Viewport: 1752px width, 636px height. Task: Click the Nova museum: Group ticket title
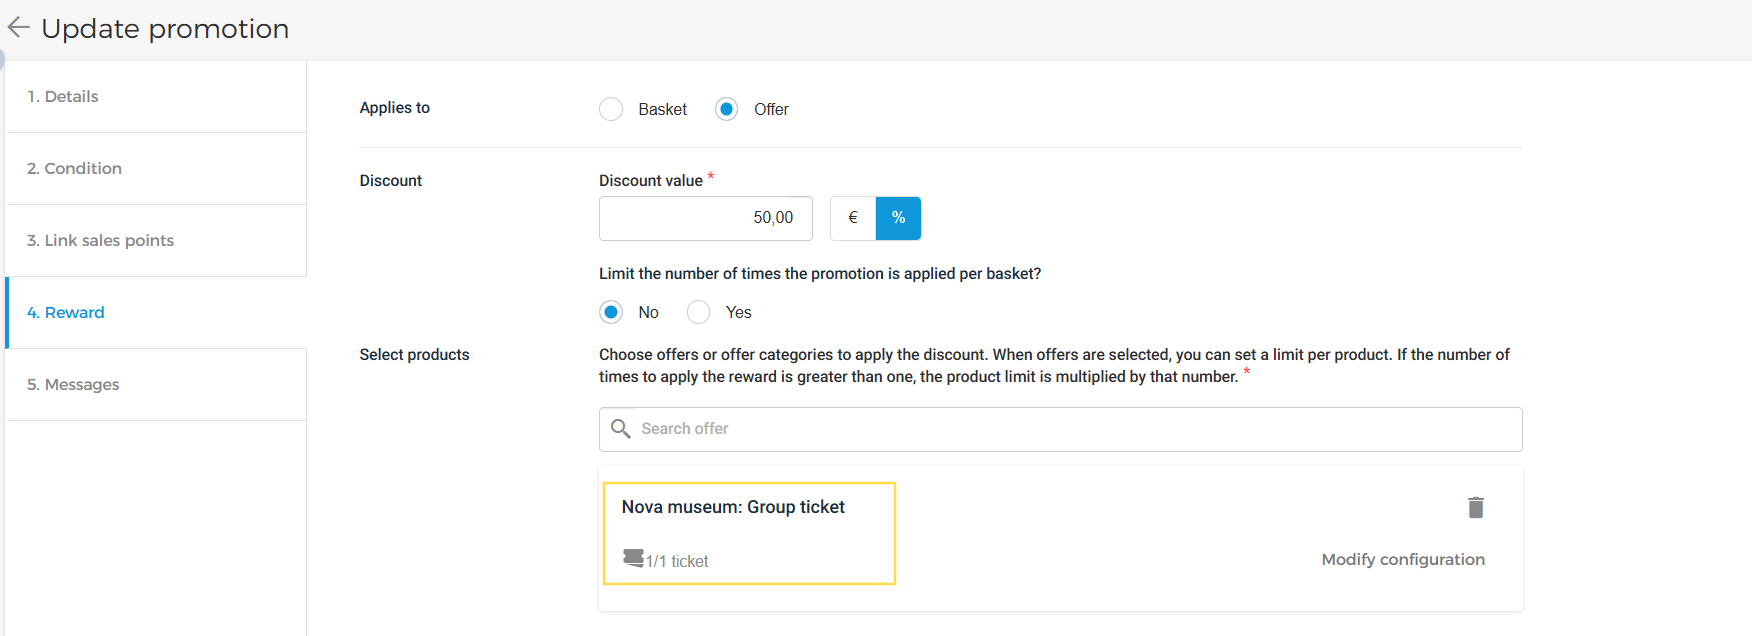pos(733,507)
